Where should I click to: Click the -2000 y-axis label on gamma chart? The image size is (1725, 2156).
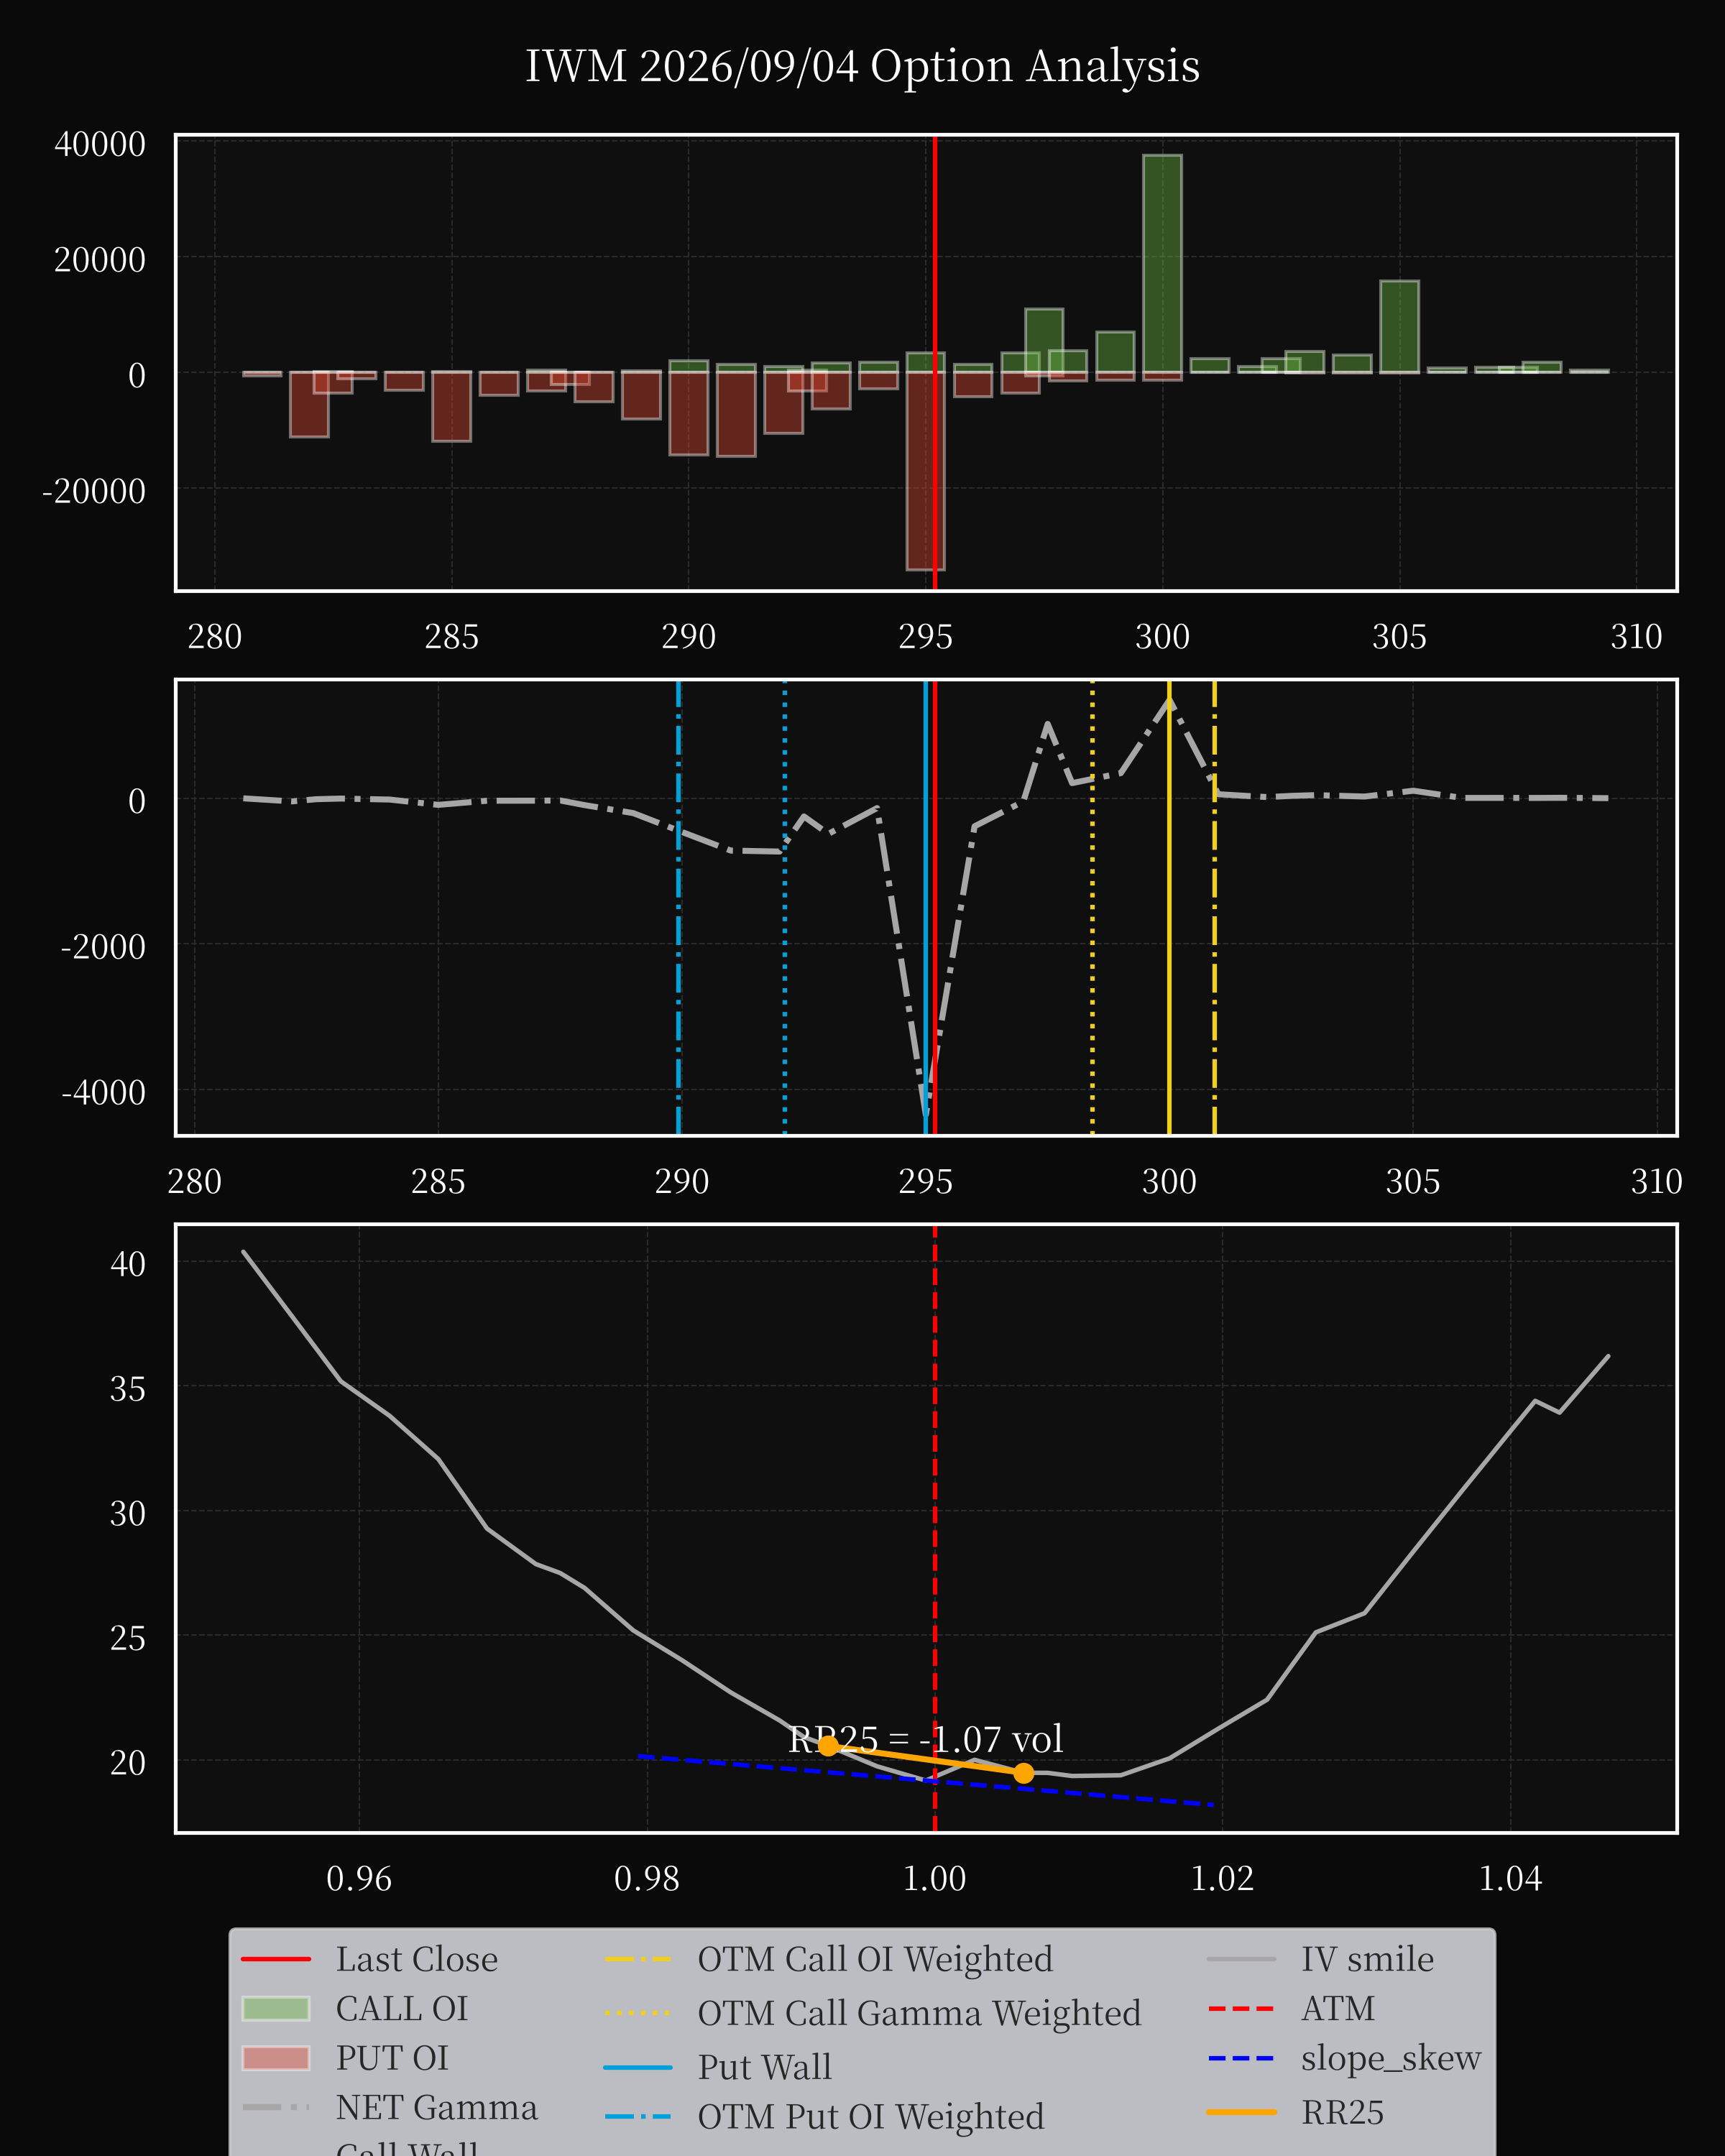[104, 946]
